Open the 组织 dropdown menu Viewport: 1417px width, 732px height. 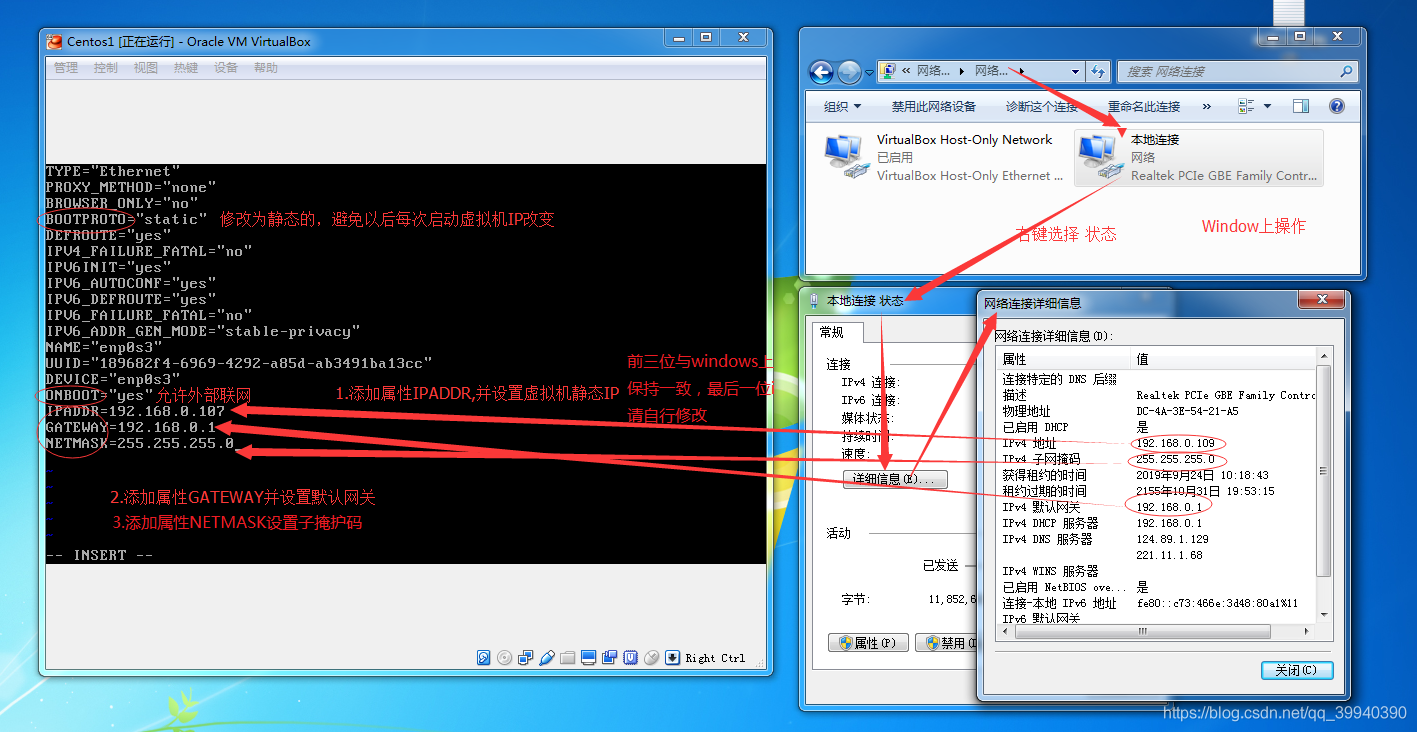point(842,107)
